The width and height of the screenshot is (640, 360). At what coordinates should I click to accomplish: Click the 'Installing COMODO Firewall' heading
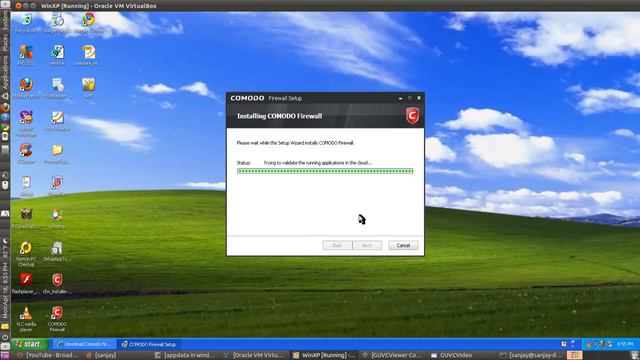pyautogui.click(x=280, y=116)
